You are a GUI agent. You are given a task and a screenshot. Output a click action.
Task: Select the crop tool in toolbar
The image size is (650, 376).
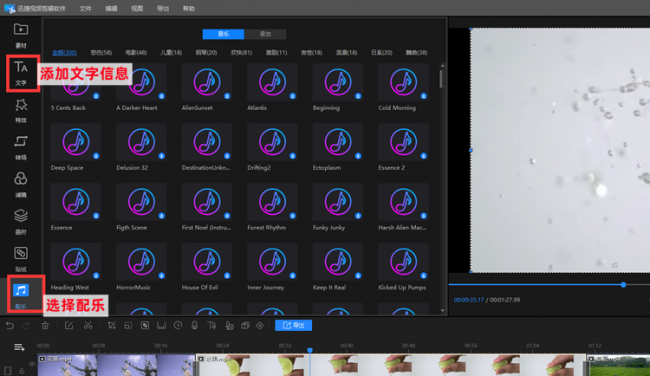(x=112, y=326)
